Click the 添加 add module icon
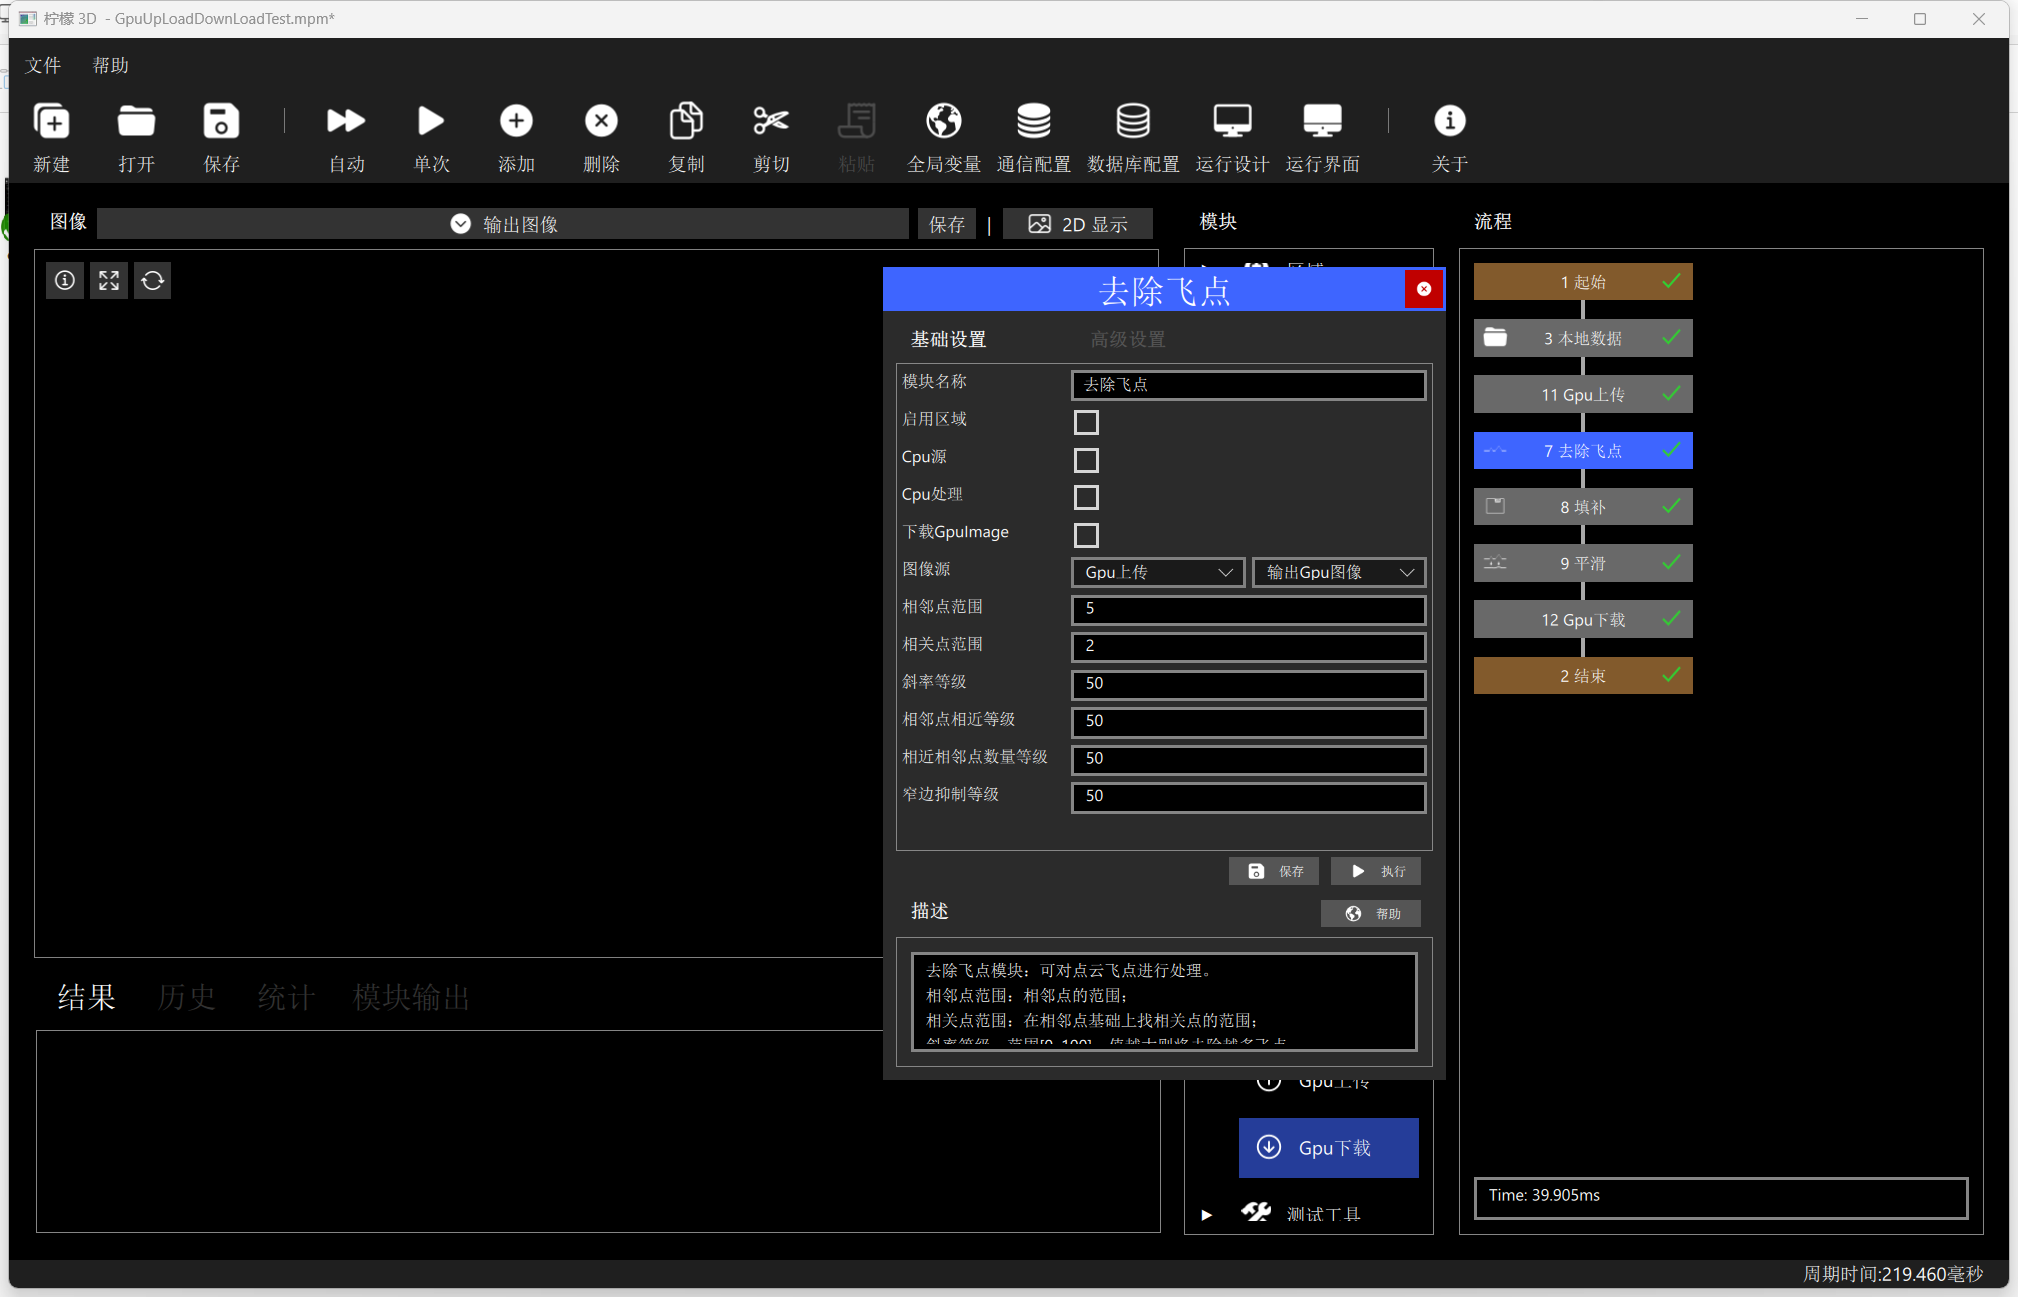 coord(516,121)
